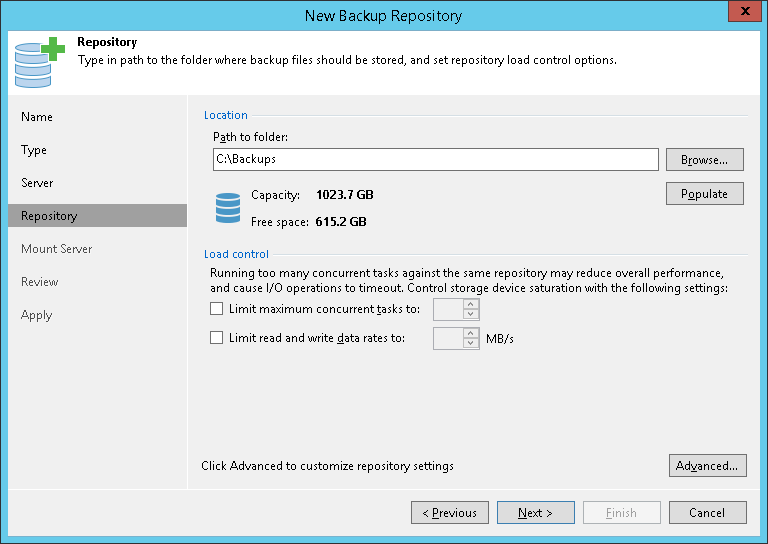768x544 pixels.
Task: Go back with the Previous button
Action: 450,513
